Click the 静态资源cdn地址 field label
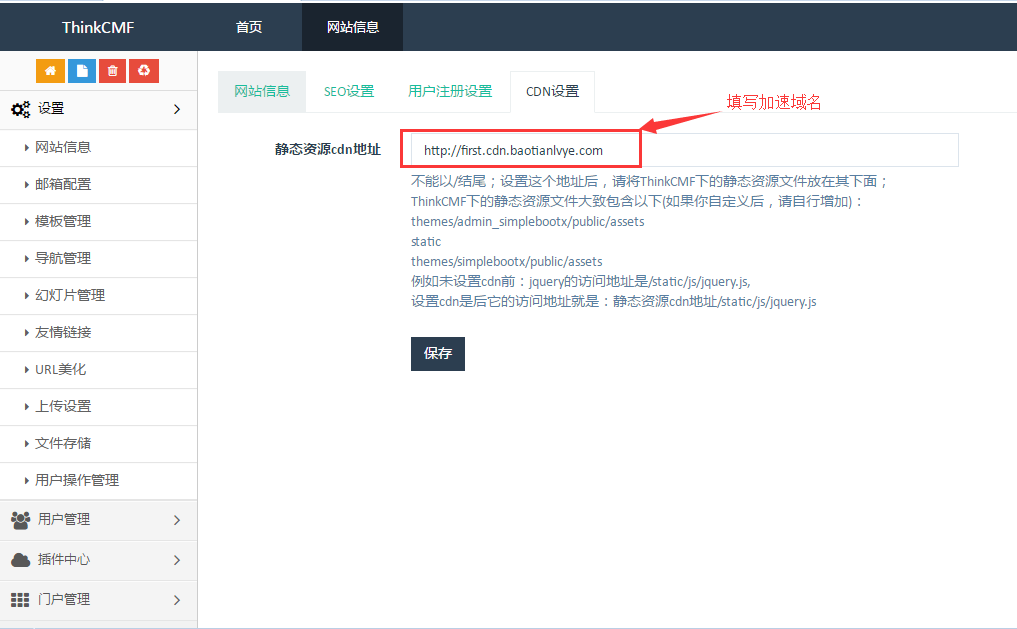 tap(328, 149)
